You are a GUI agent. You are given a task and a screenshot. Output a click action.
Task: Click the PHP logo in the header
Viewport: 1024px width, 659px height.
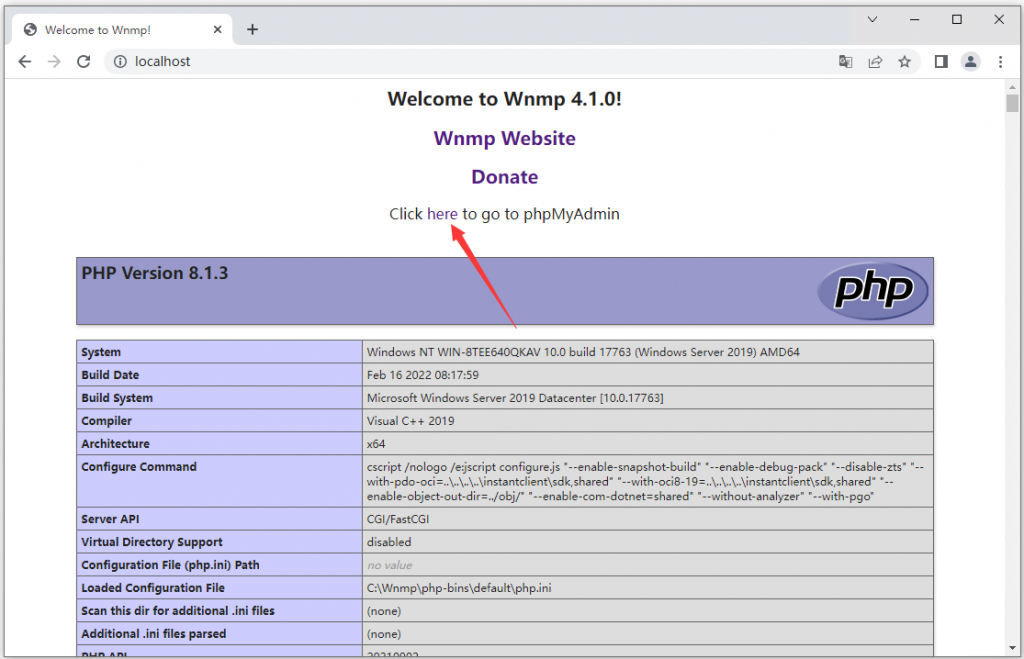[873, 290]
